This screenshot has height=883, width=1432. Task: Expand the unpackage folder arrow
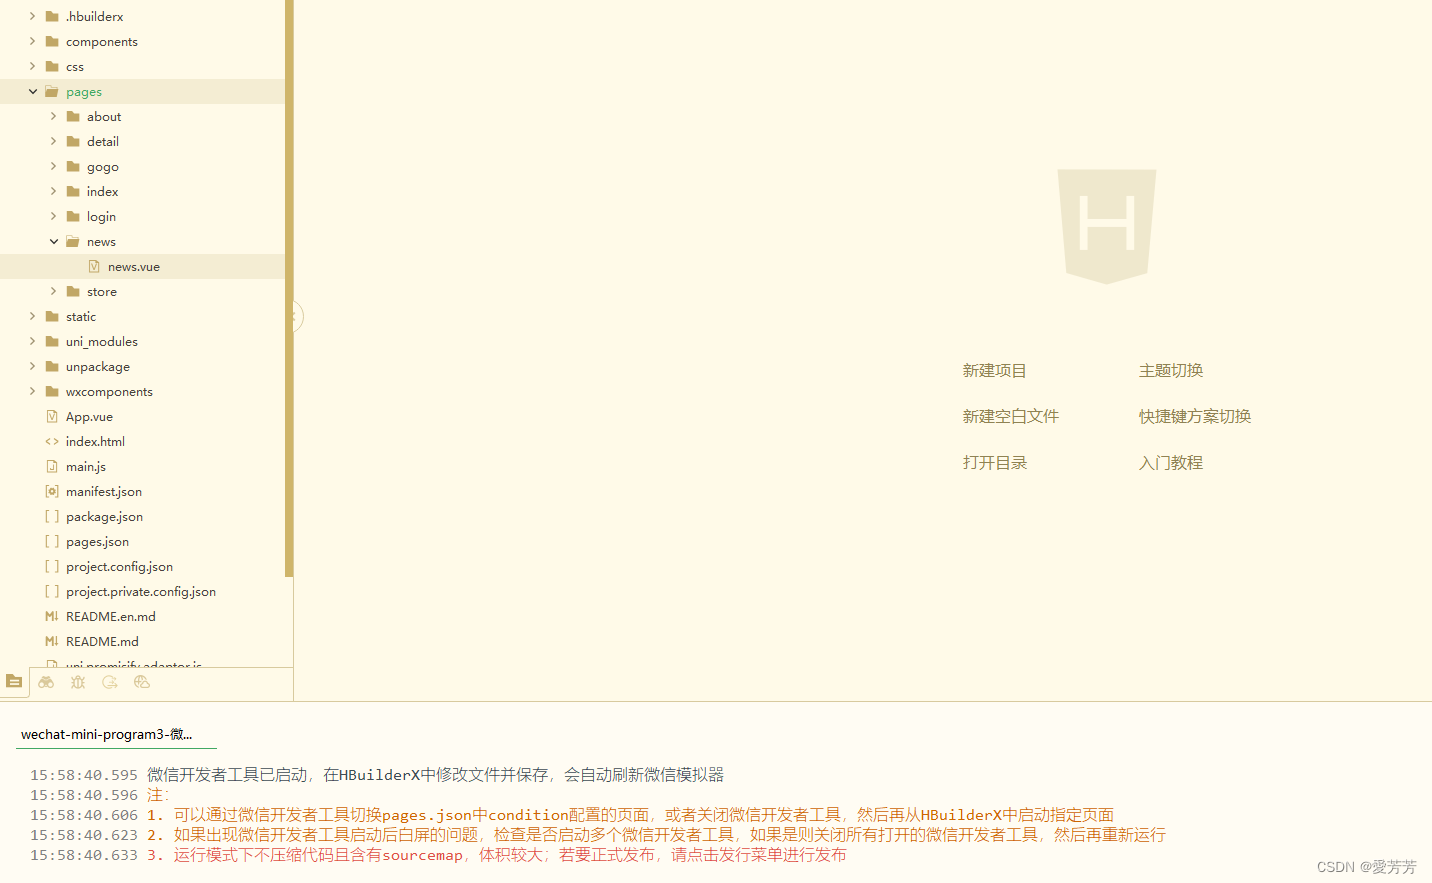click(x=32, y=366)
